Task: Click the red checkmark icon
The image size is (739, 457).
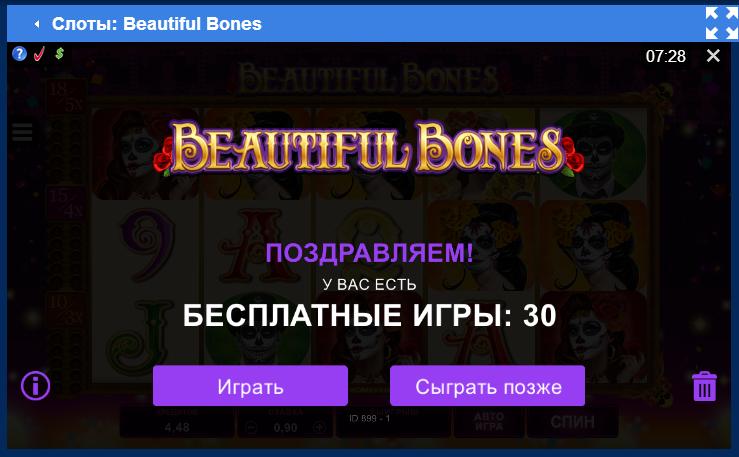Action: tap(39, 54)
